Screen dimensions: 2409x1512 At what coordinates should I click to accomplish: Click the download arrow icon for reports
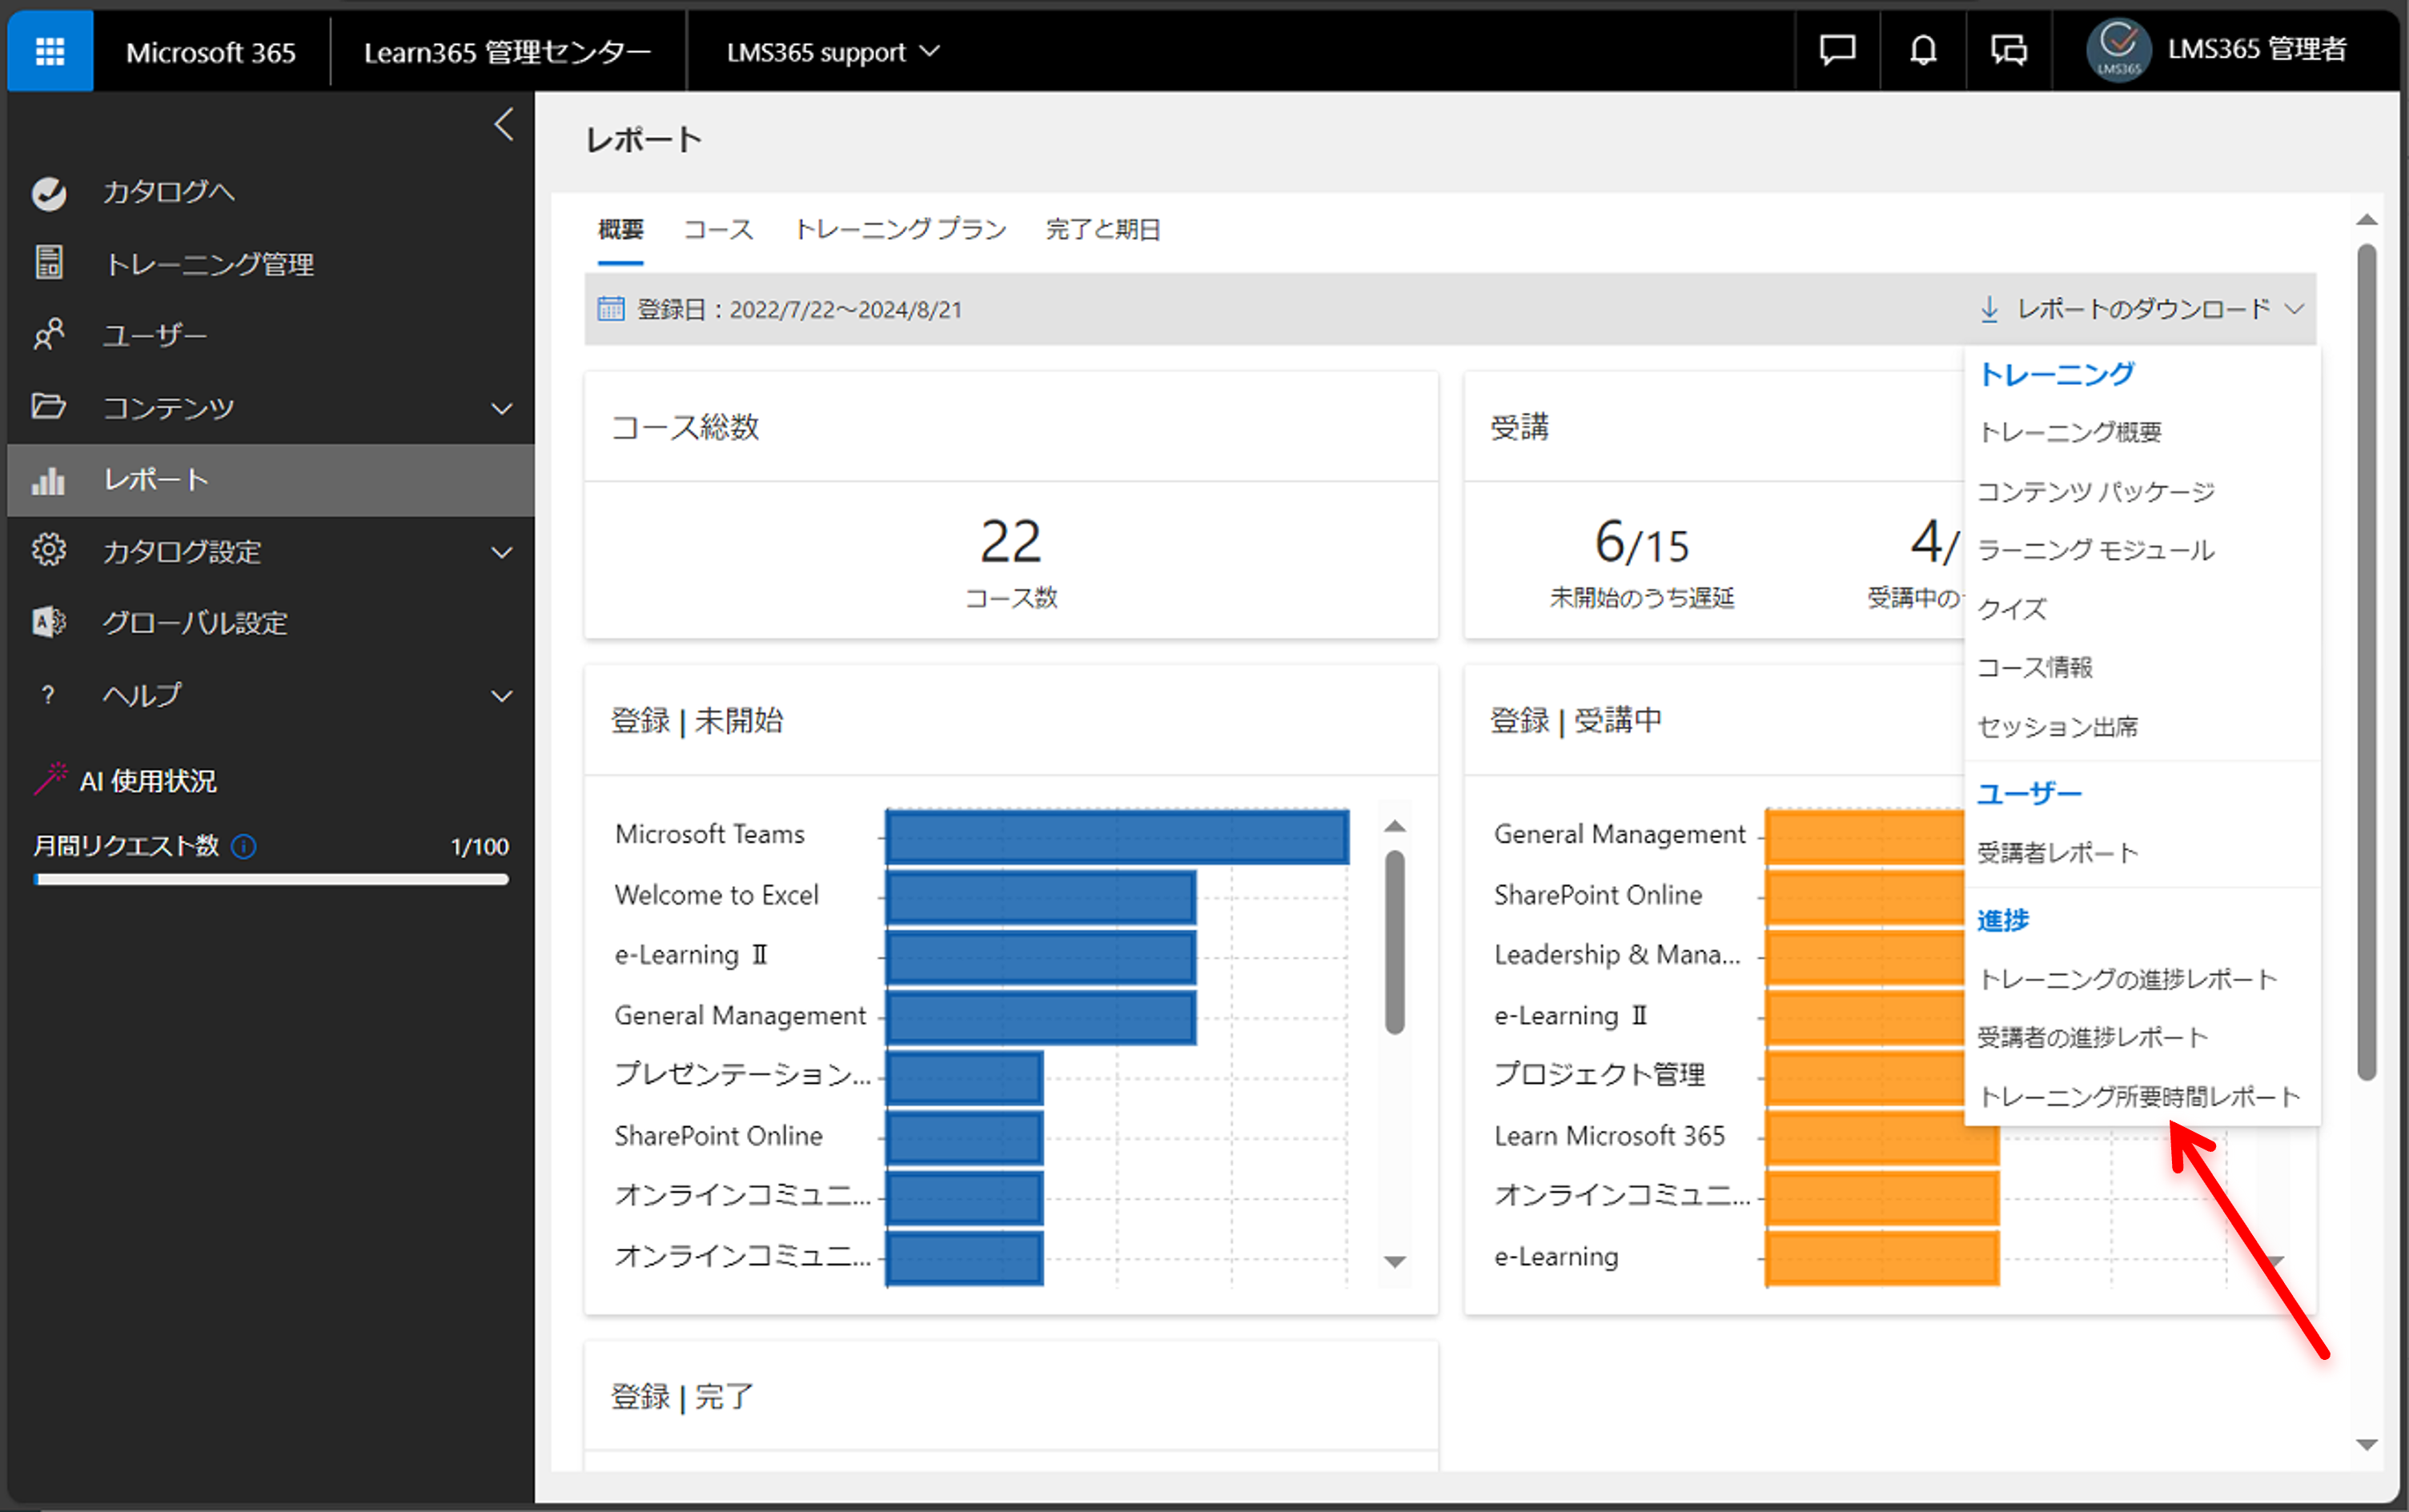coord(1989,309)
